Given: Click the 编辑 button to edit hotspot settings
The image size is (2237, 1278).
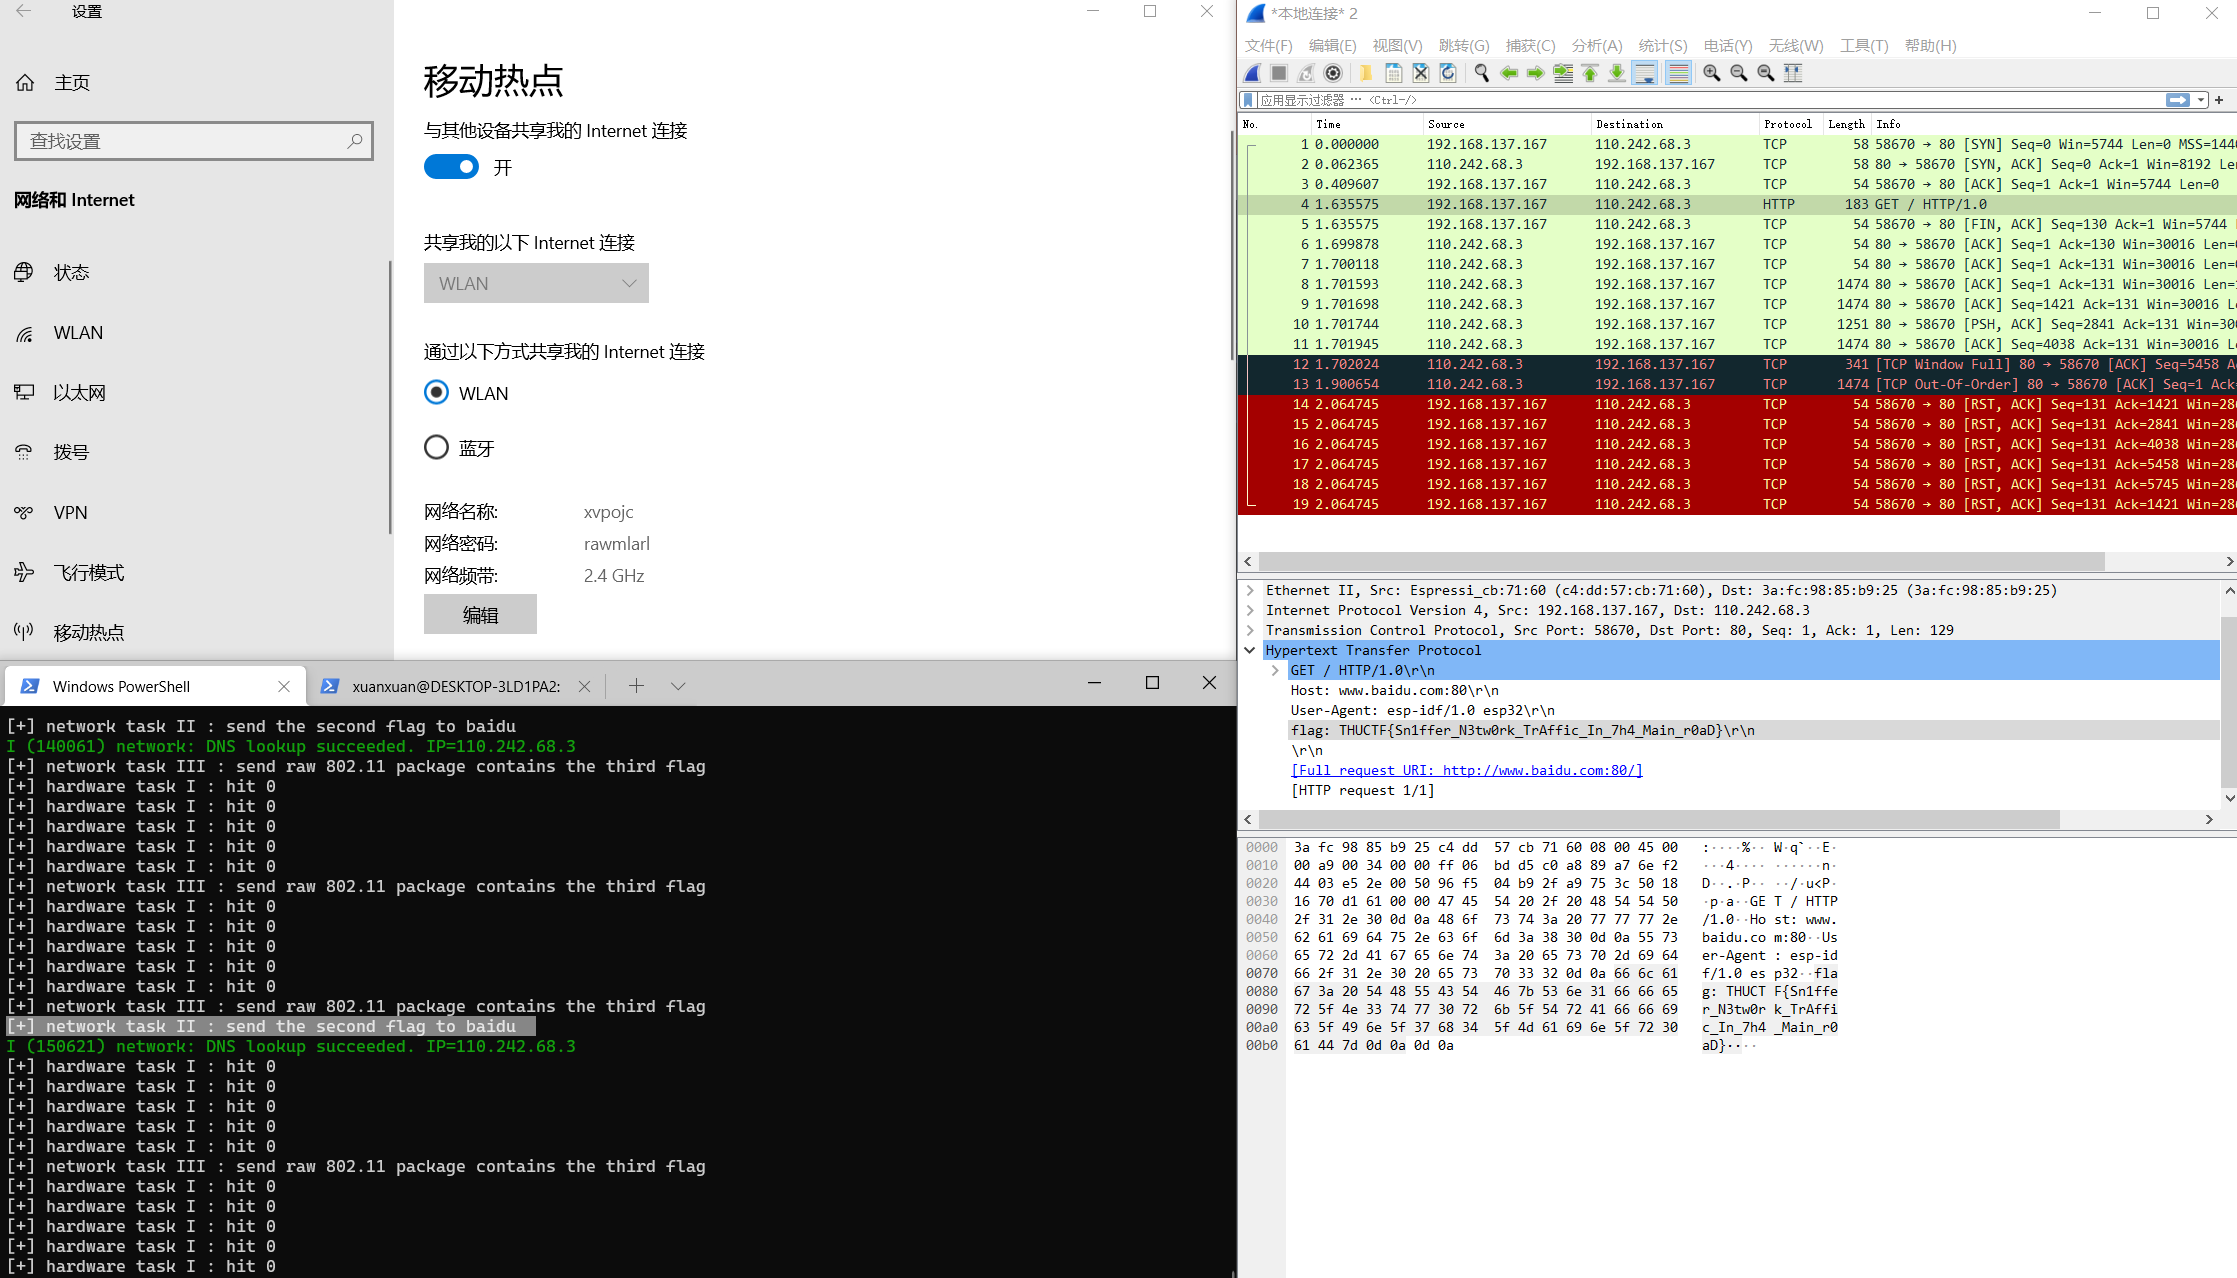Looking at the screenshot, I should point(480,613).
